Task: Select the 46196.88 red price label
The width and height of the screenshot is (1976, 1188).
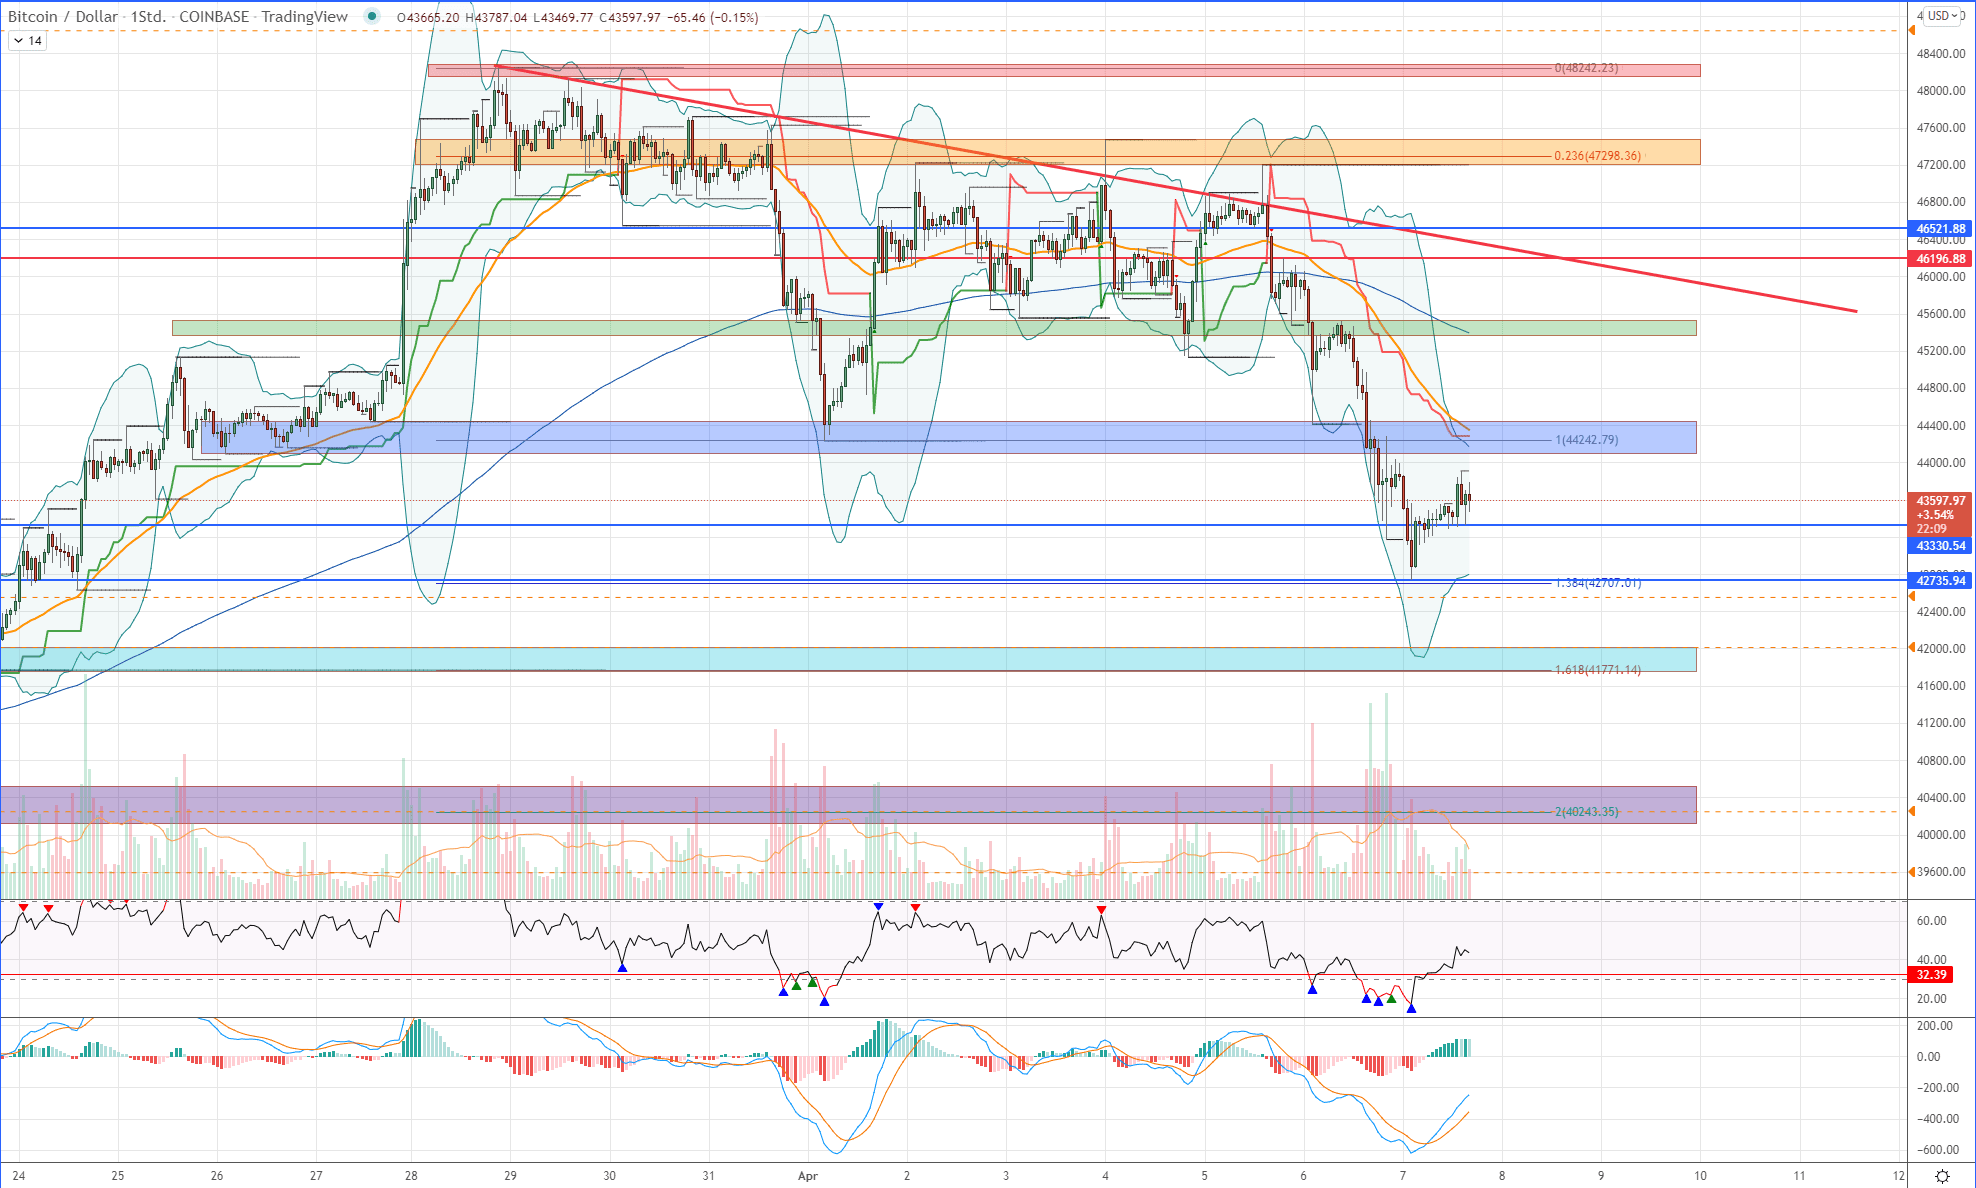Action: coord(1940,259)
